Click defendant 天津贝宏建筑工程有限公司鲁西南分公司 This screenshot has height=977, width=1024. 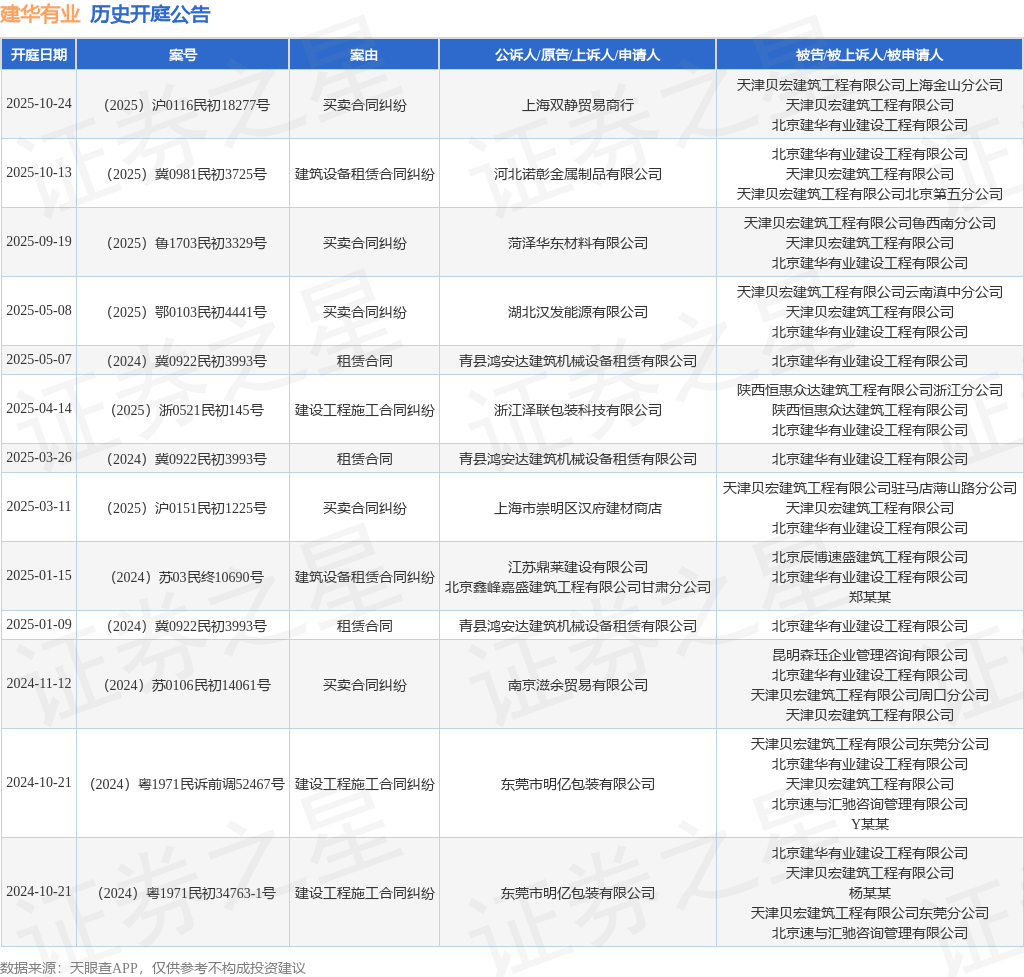[869, 223]
